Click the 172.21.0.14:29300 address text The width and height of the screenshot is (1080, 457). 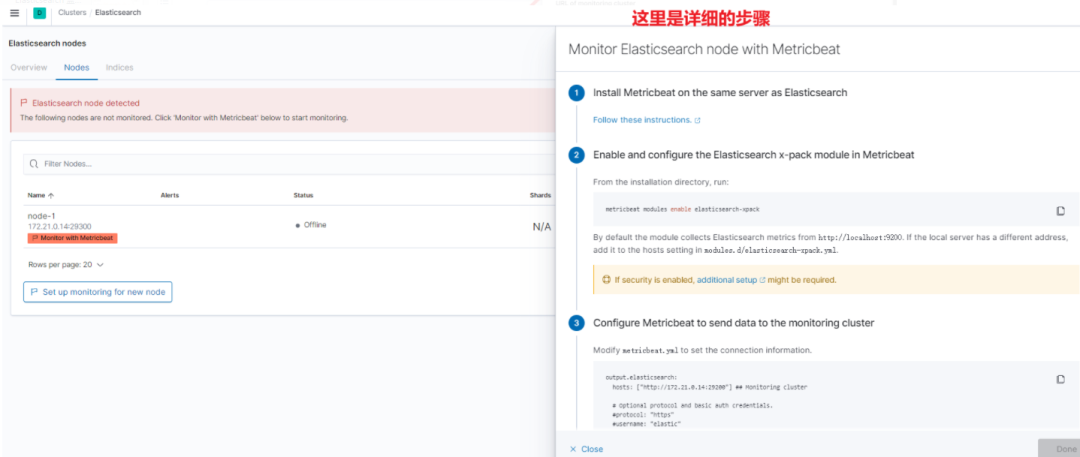click(60, 226)
